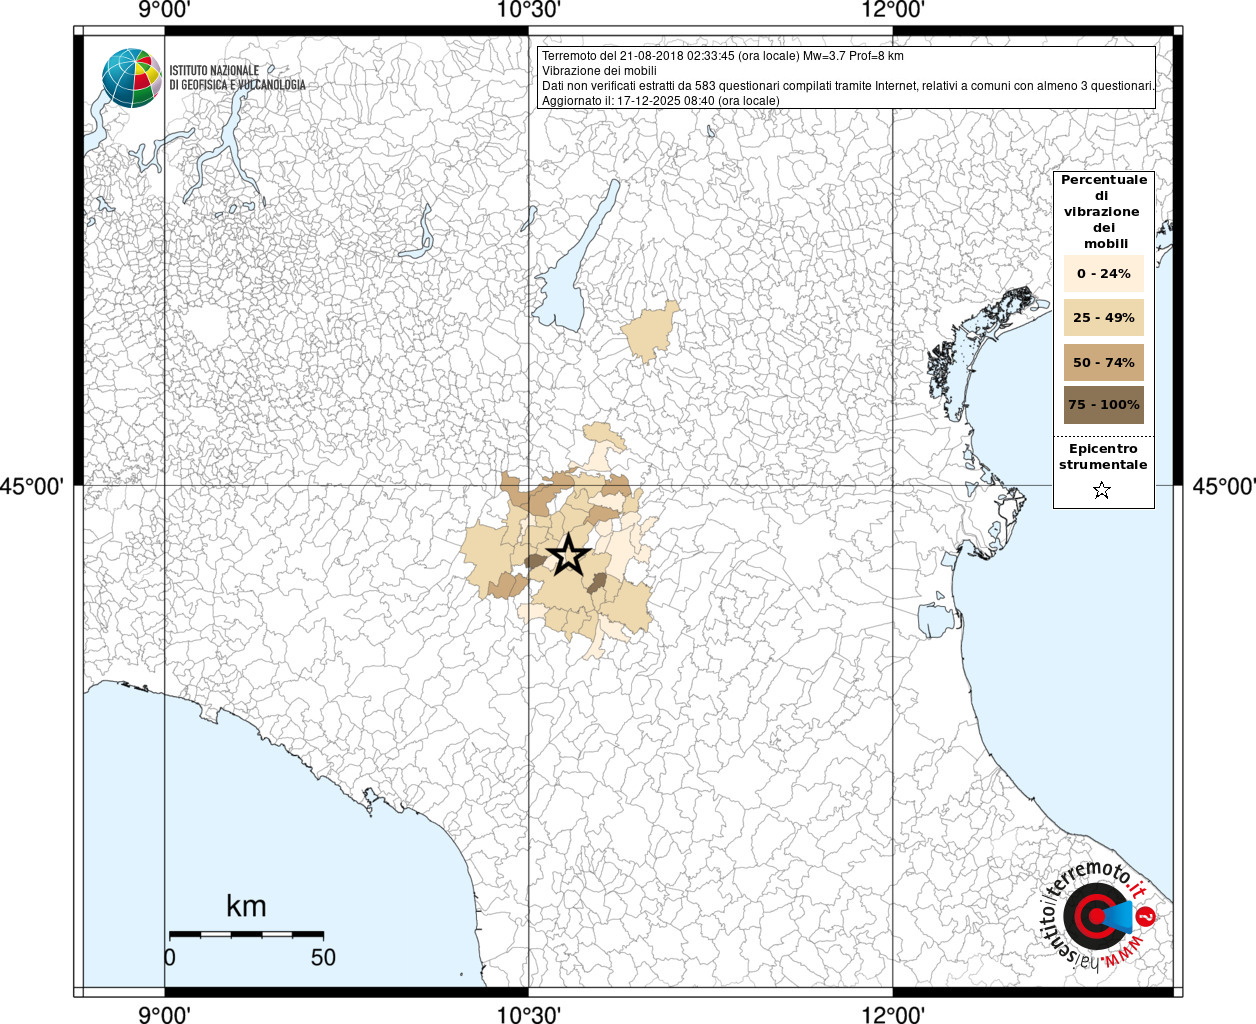Click the 'km' scale bar label
Image resolution: width=1256 pixels, height=1024 pixels.
(x=246, y=906)
